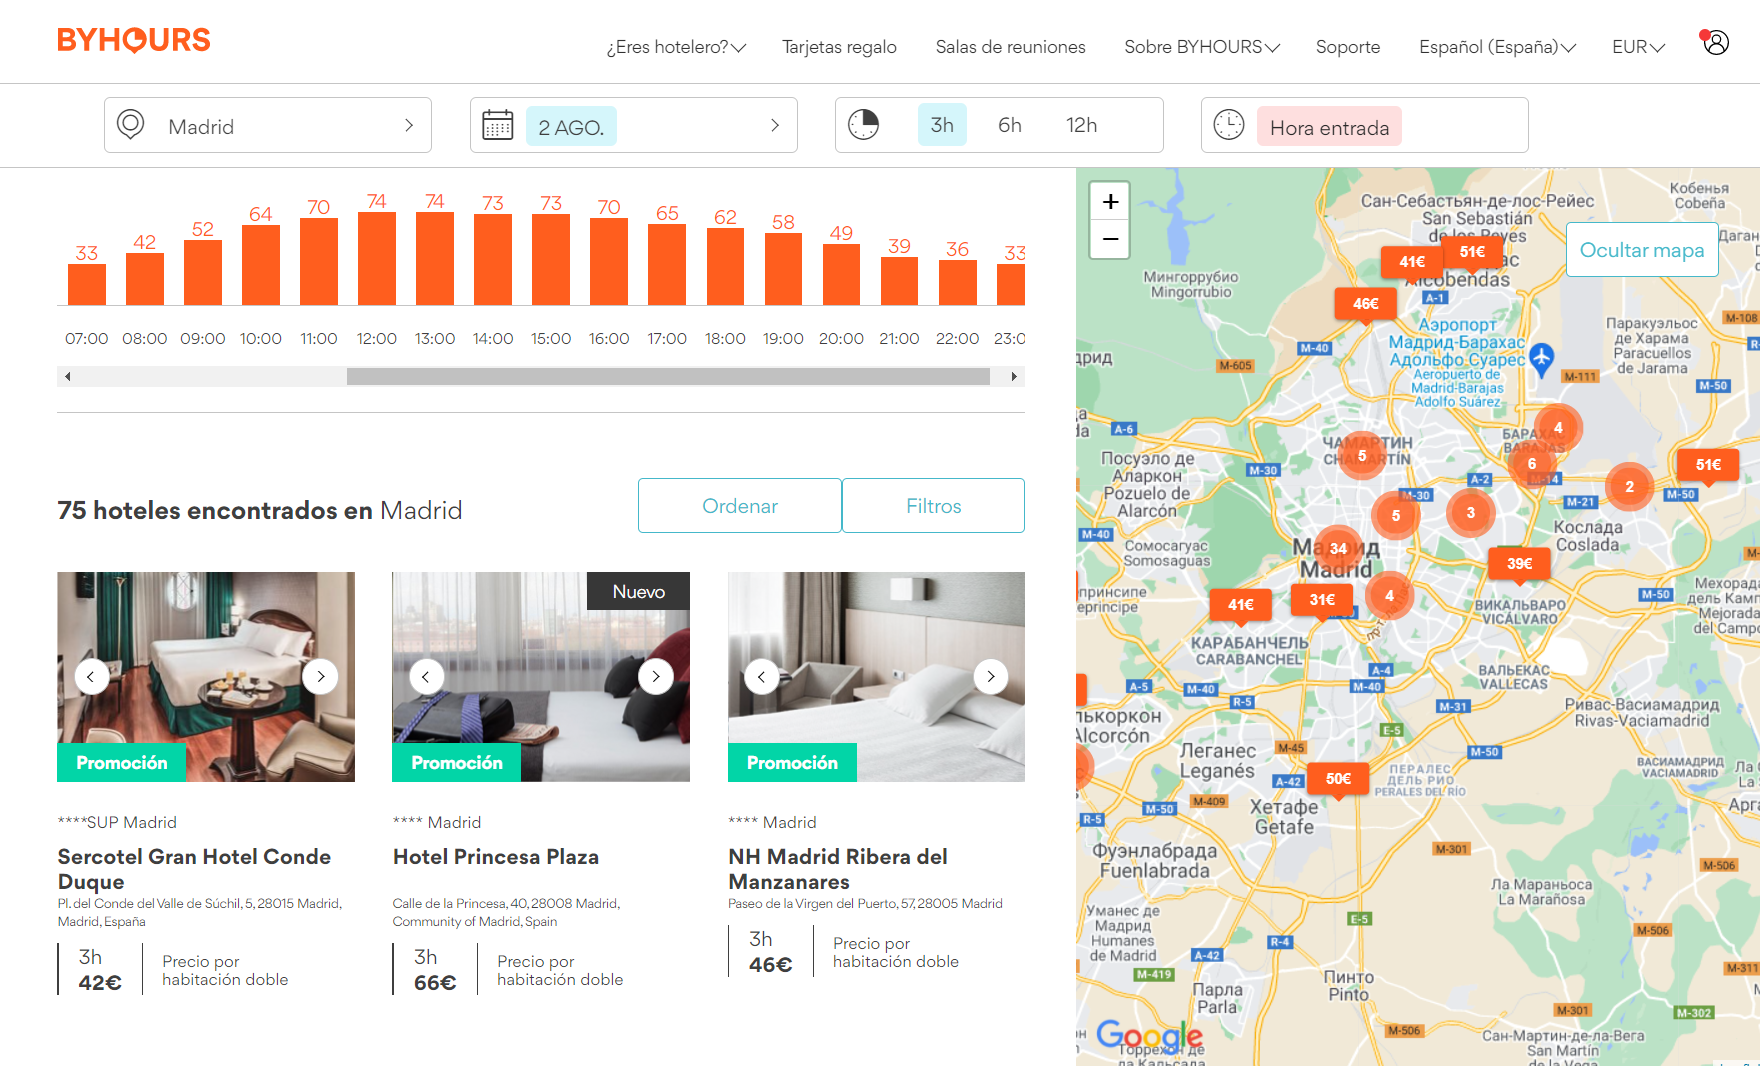
Task: Open the Español (España) language dropdown
Action: click(x=1498, y=47)
